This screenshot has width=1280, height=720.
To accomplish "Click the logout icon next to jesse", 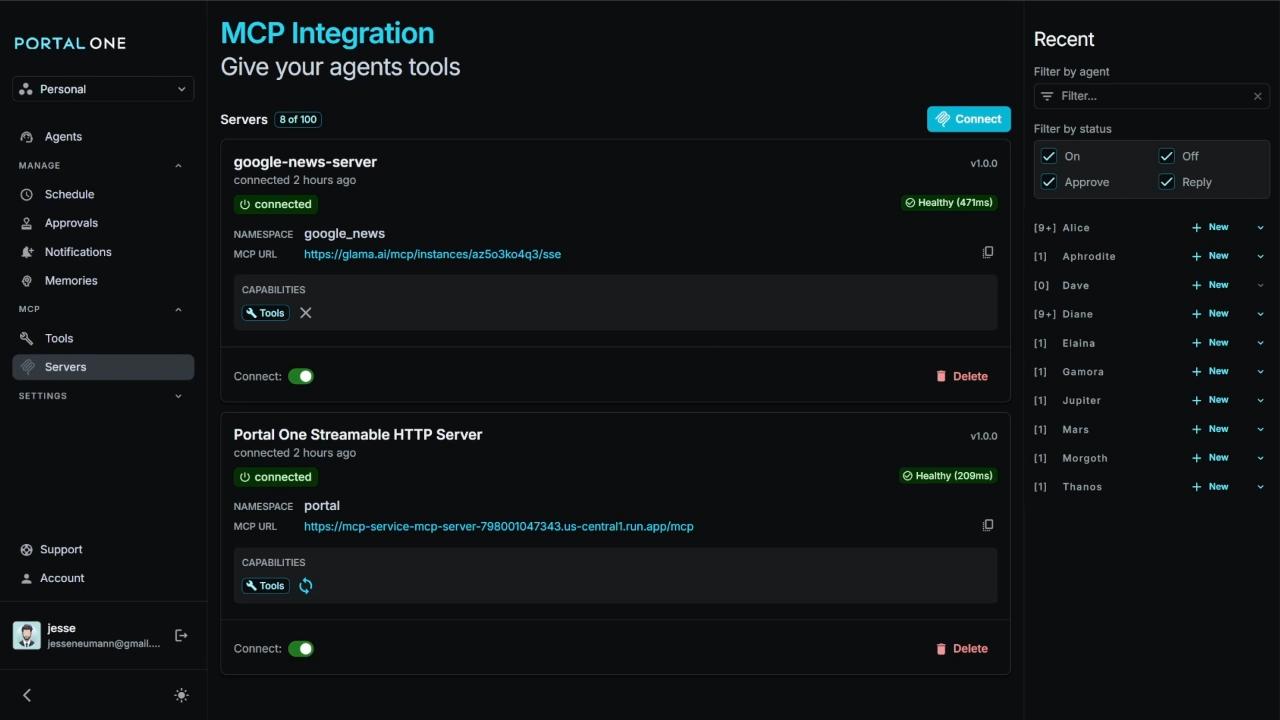I will pos(181,635).
